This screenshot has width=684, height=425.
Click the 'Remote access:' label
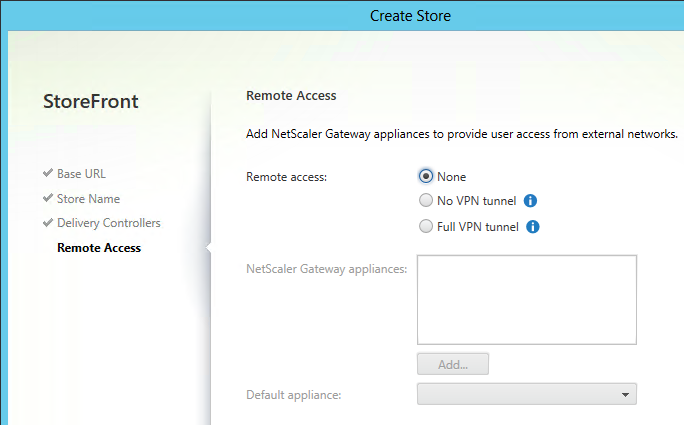(x=286, y=177)
